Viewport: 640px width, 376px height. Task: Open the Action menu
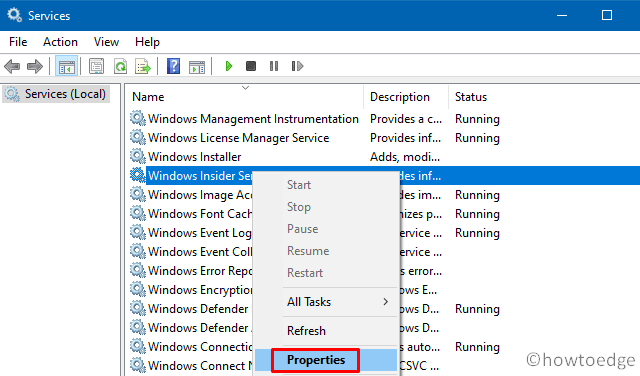60,42
